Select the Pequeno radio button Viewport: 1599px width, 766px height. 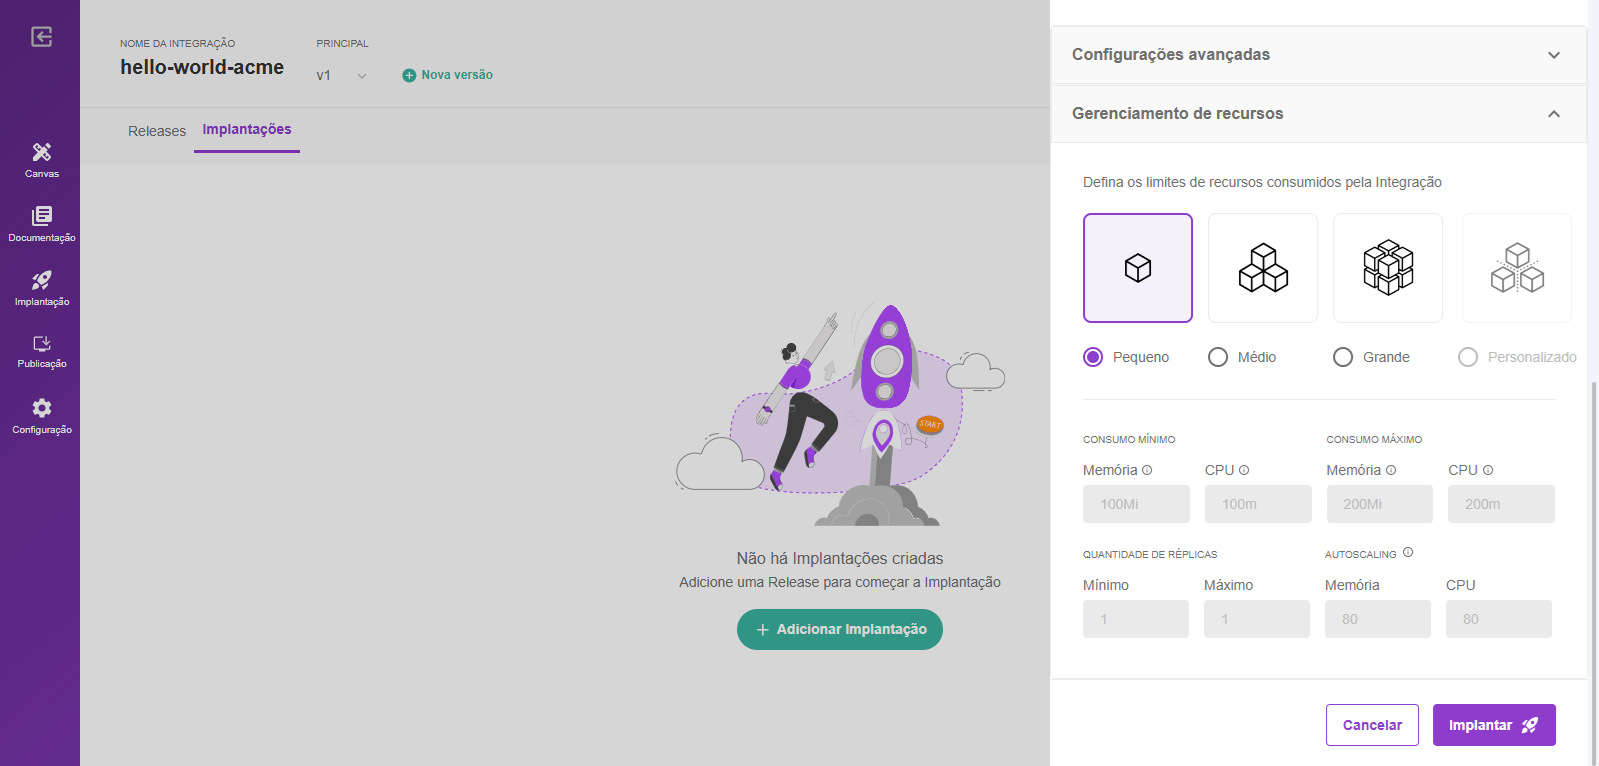pos(1093,357)
